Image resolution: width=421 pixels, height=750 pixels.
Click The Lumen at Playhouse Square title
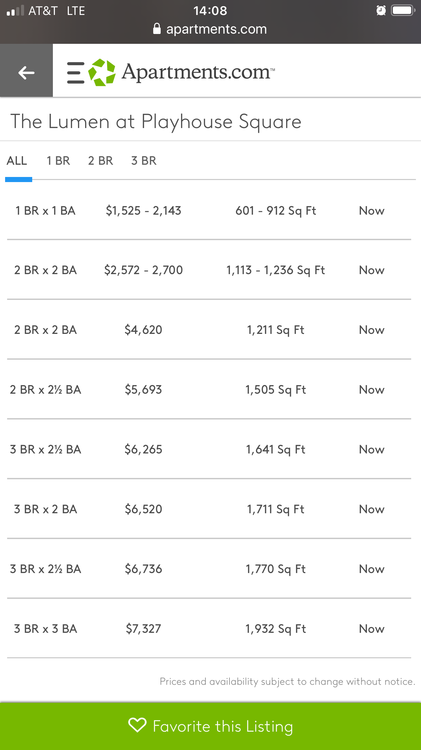tap(156, 121)
